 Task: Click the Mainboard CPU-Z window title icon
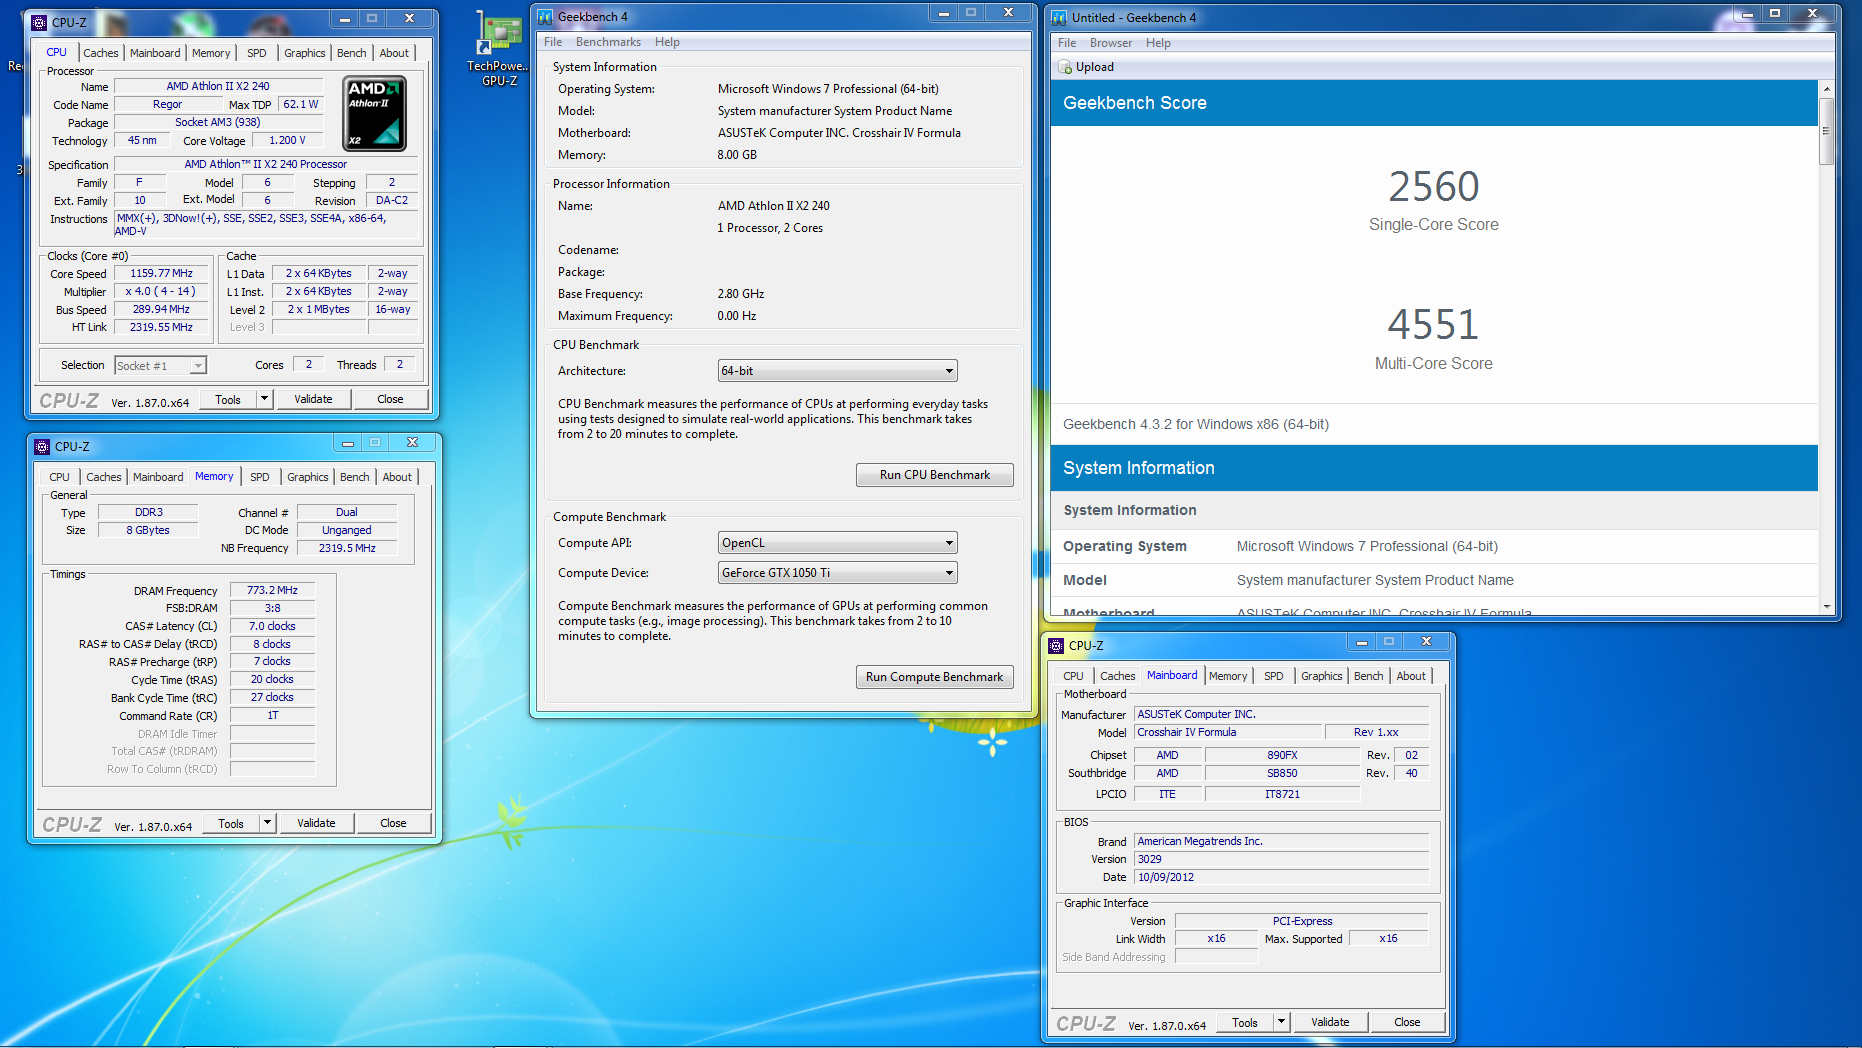[x=1056, y=646]
